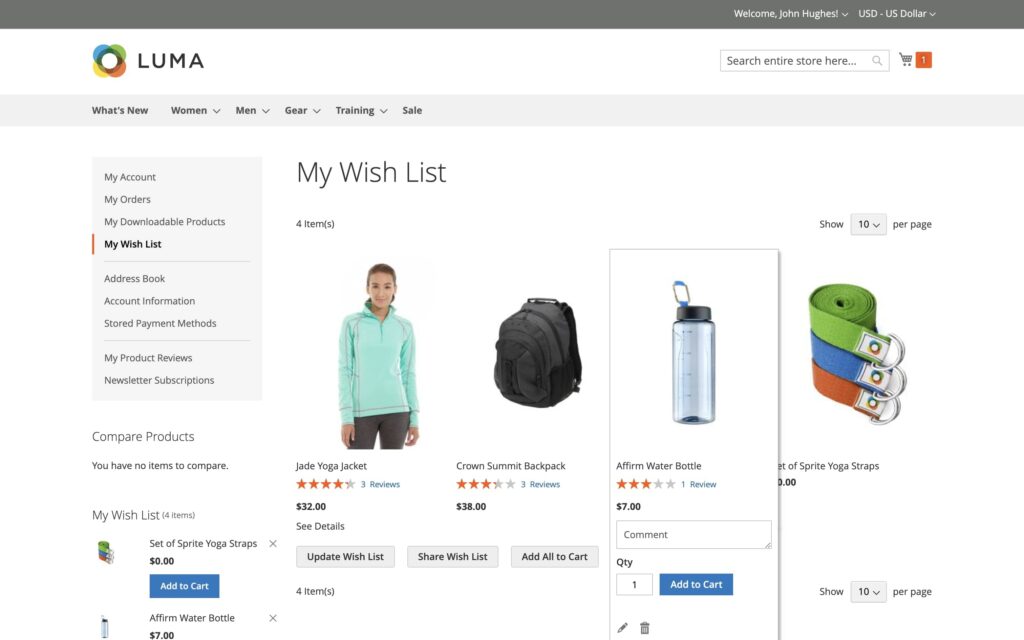
Task: Click the Jade Yoga Jacket star rating
Action: [325, 484]
